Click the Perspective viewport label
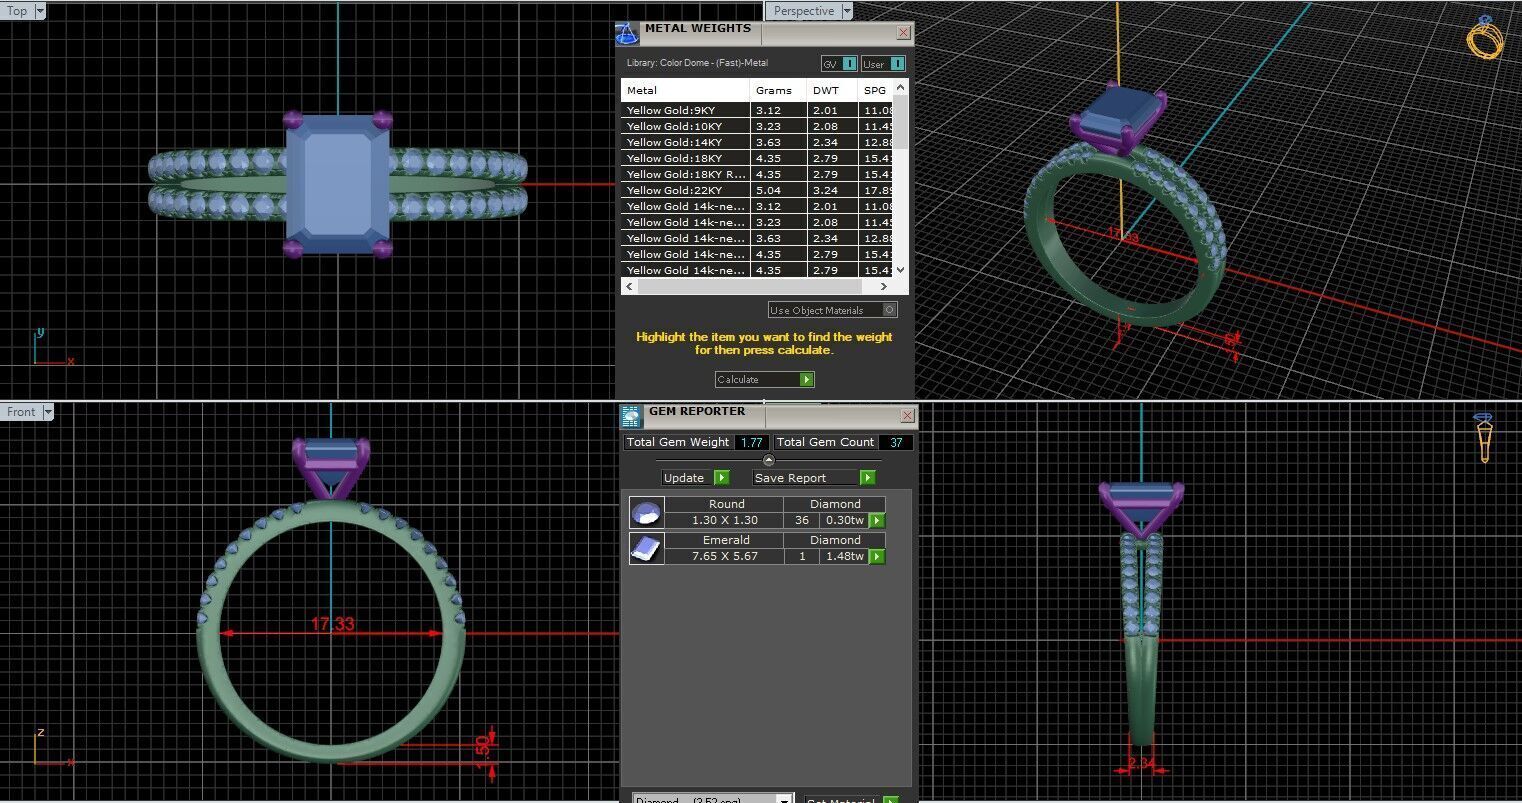Image resolution: width=1522 pixels, height=803 pixels. 803,11
